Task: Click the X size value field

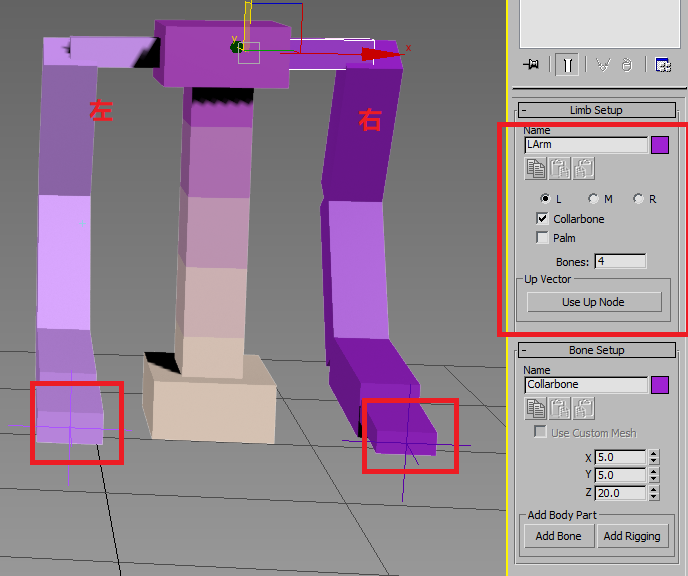Action: [x=620, y=457]
